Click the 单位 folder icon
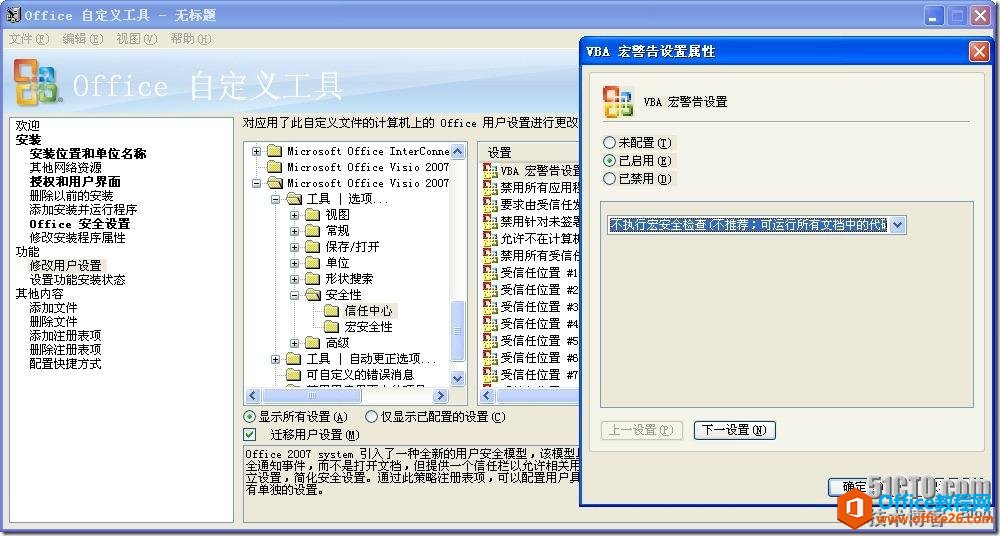The width and height of the screenshot is (1000, 536). click(x=312, y=263)
